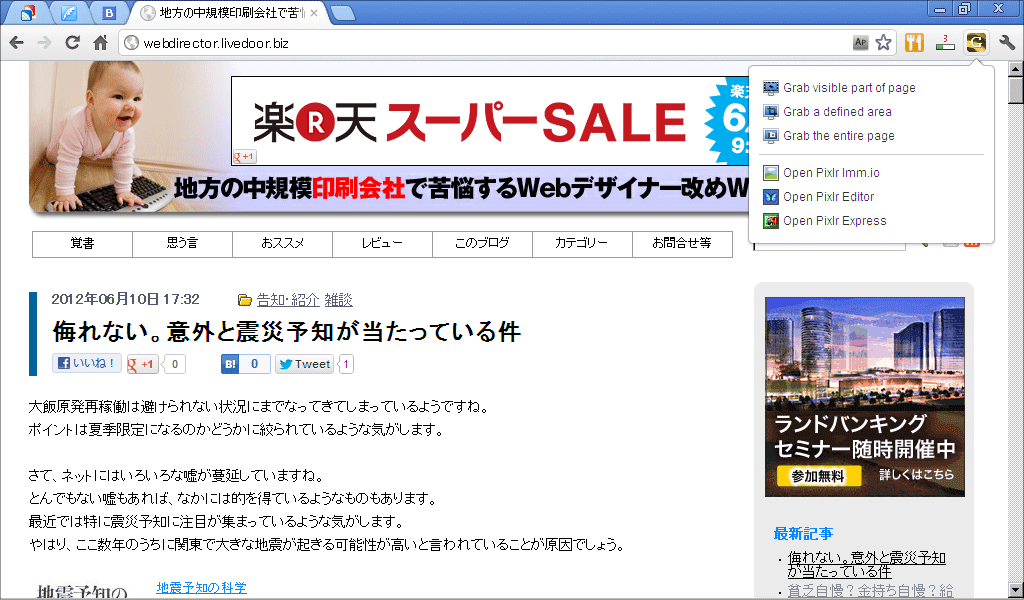Open the 地震予知の科学 link

pos(202,588)
